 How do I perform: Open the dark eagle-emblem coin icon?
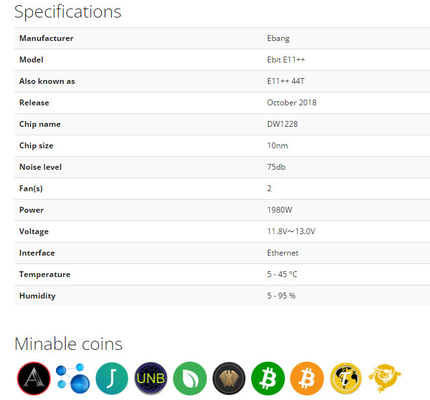229,378
